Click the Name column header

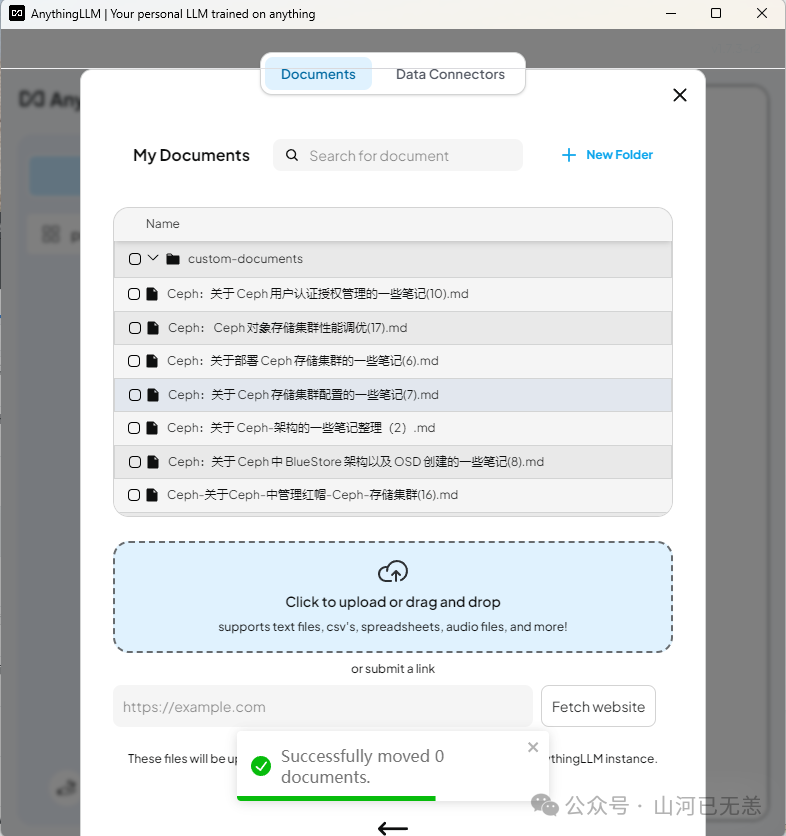(x=163, y=223)
